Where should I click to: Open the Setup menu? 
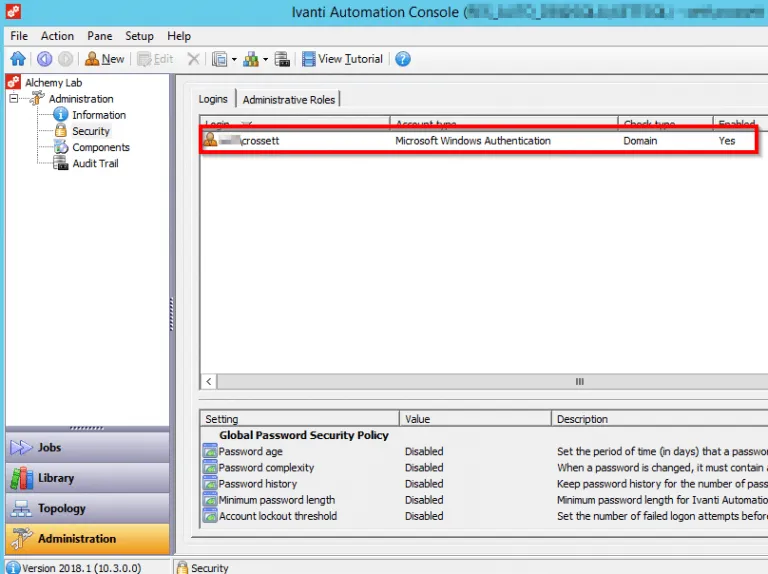139,36
